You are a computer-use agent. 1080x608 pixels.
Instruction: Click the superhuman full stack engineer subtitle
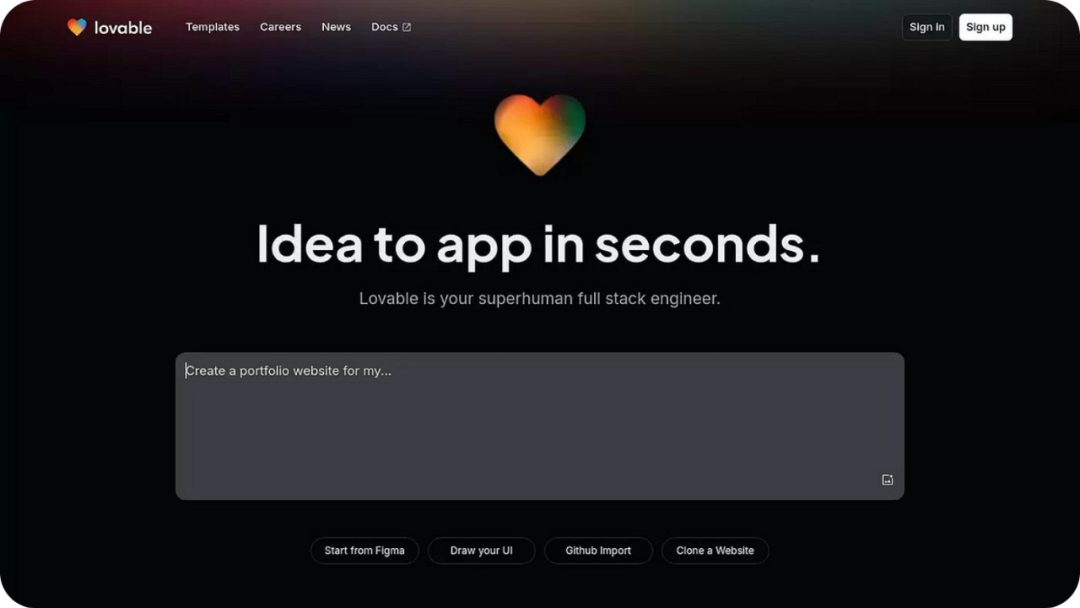539,298
